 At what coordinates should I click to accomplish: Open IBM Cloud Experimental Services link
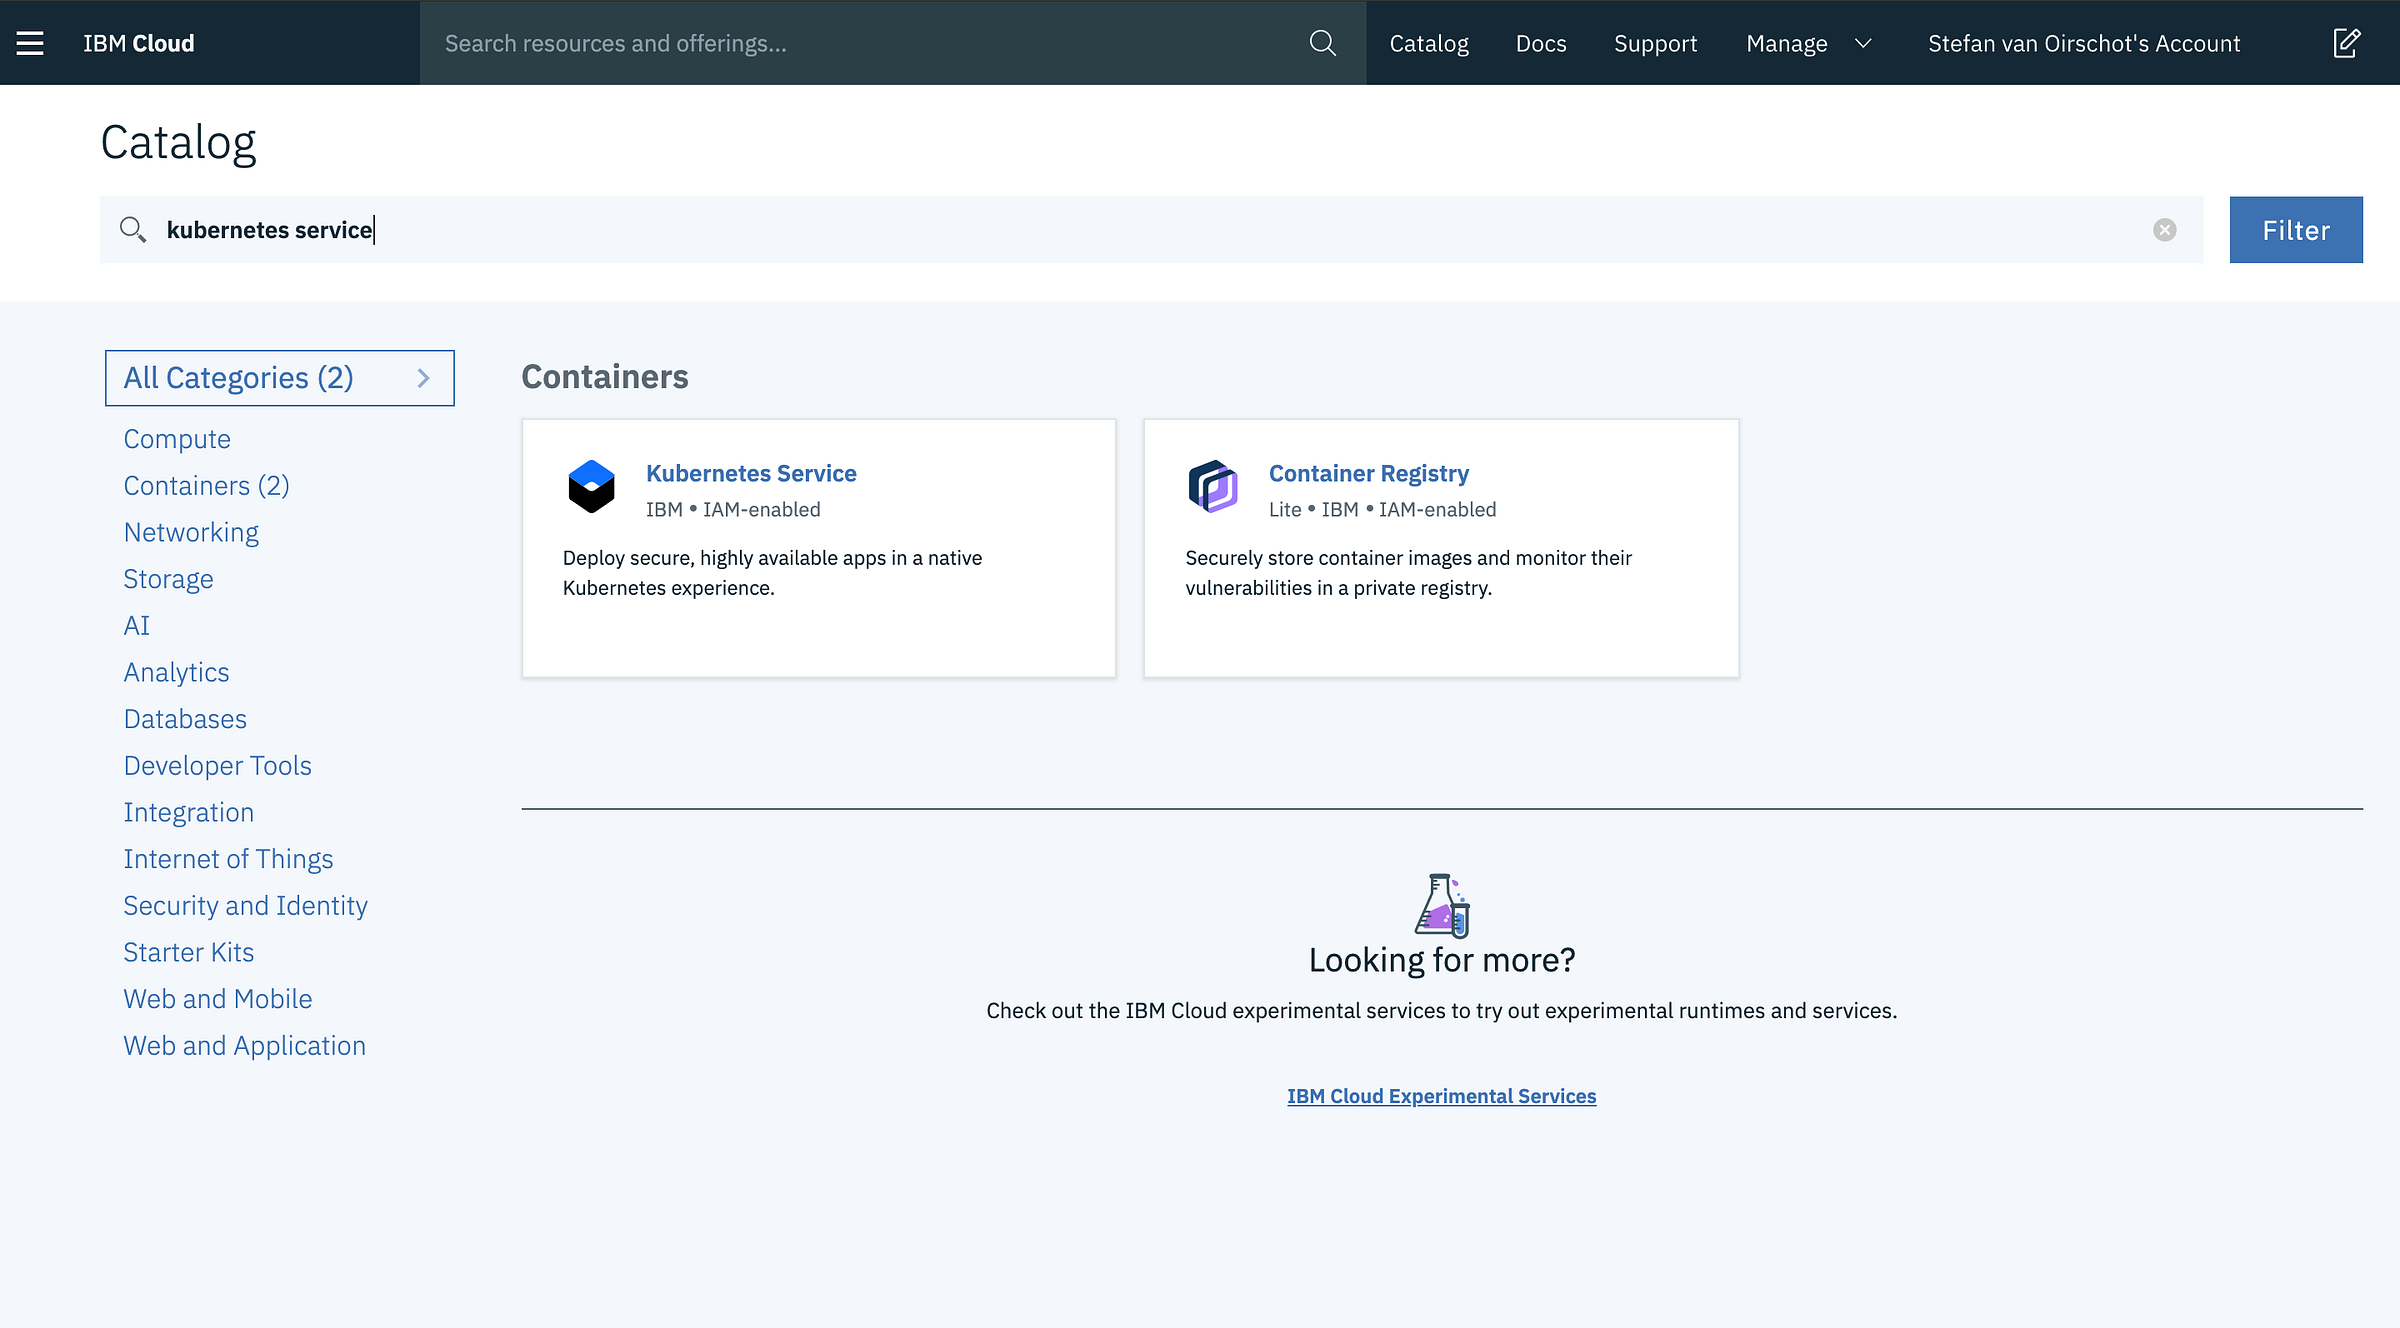coord(1441,1096)
